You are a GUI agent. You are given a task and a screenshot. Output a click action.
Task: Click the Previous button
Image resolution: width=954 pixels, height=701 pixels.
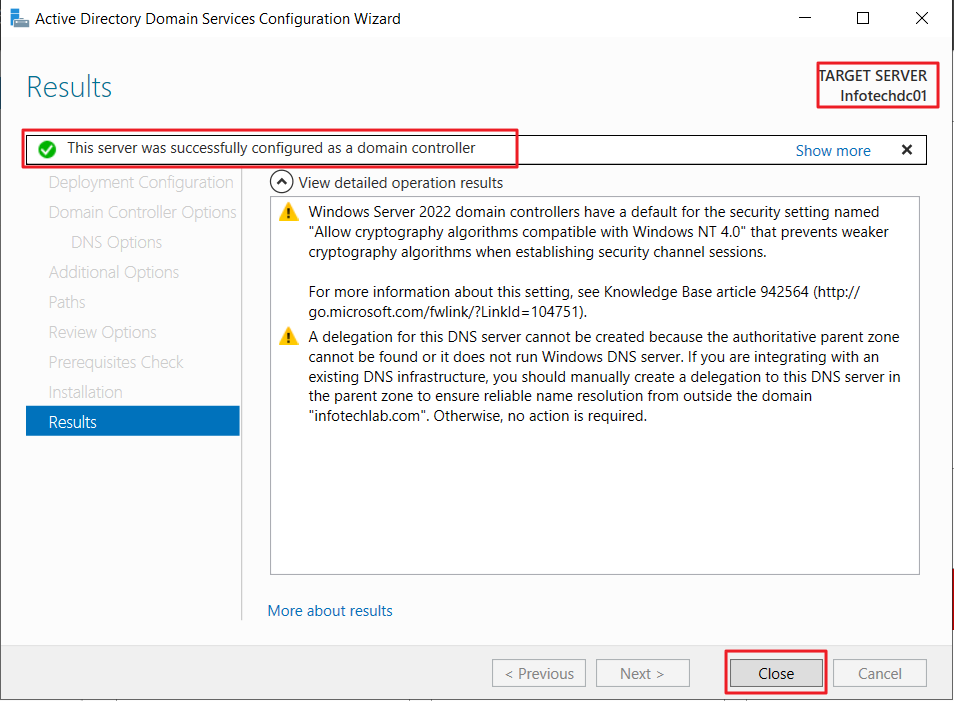(x=539, y=673)
